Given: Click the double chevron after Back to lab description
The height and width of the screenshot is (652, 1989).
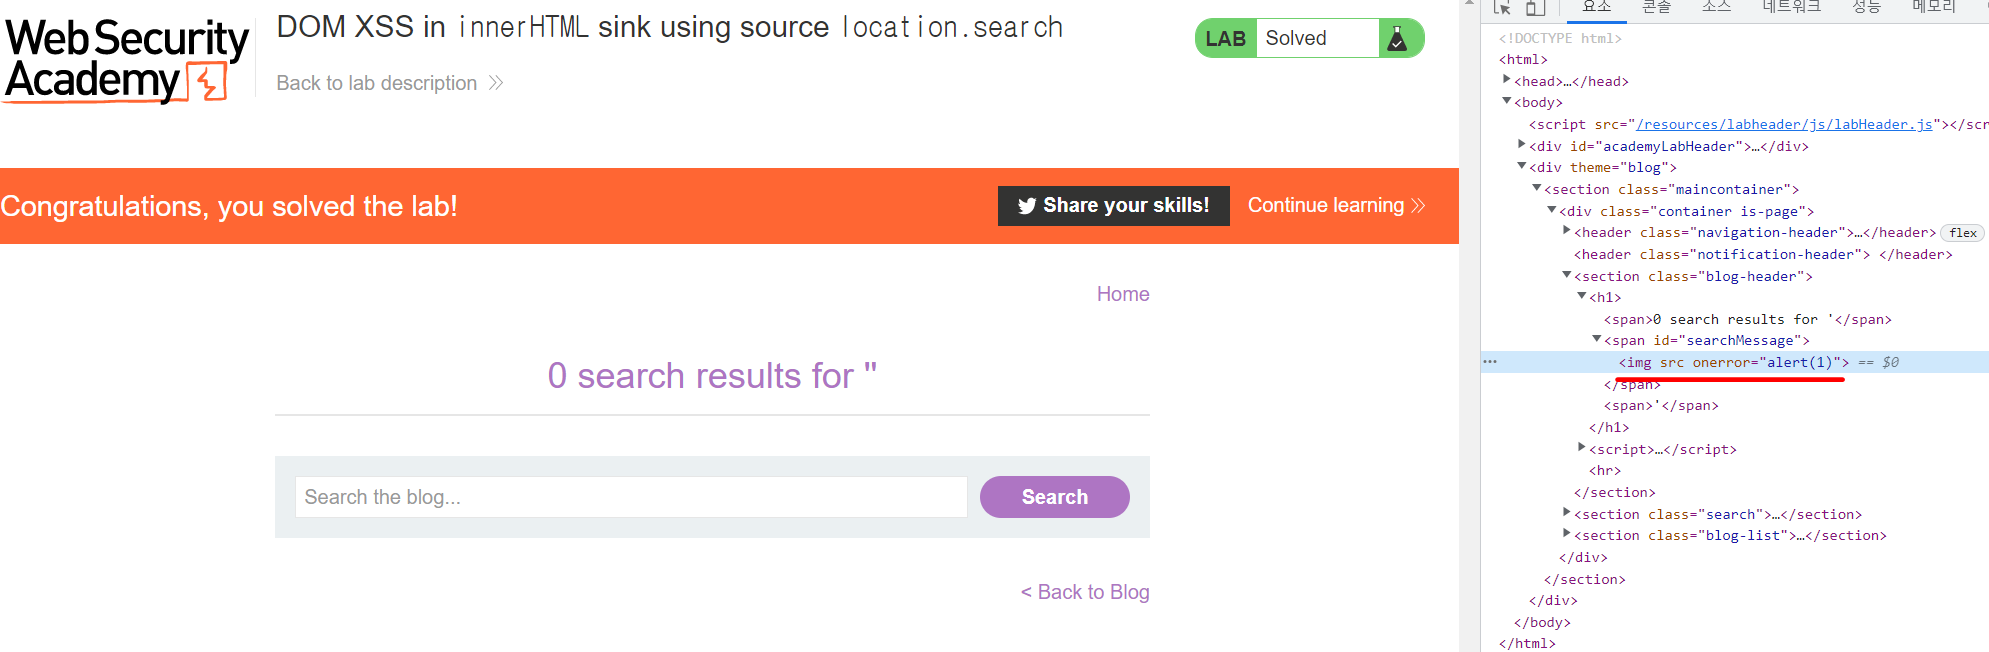Looking at the screenshot, I should 496,83.
